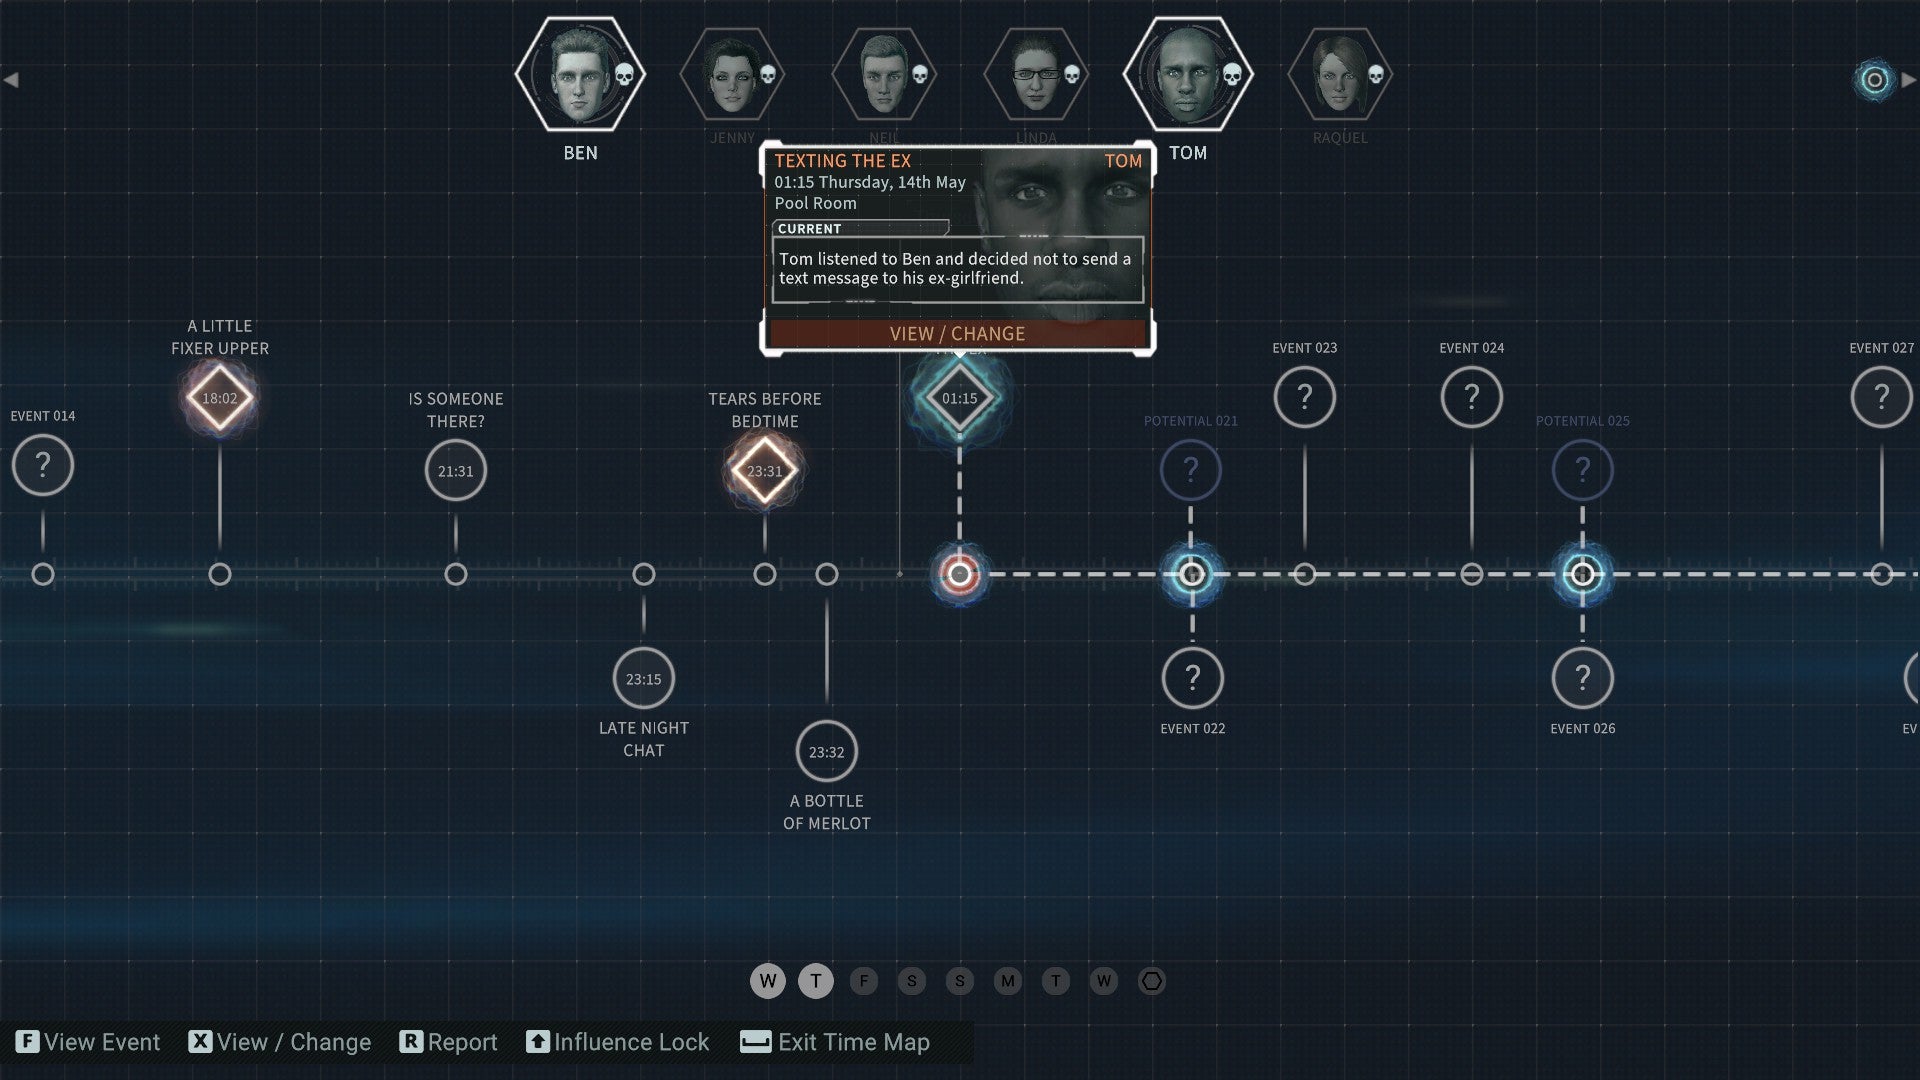Click the JENNY character portrait icon
The image size is (1920, 1080).
click(x=733, y=75)
